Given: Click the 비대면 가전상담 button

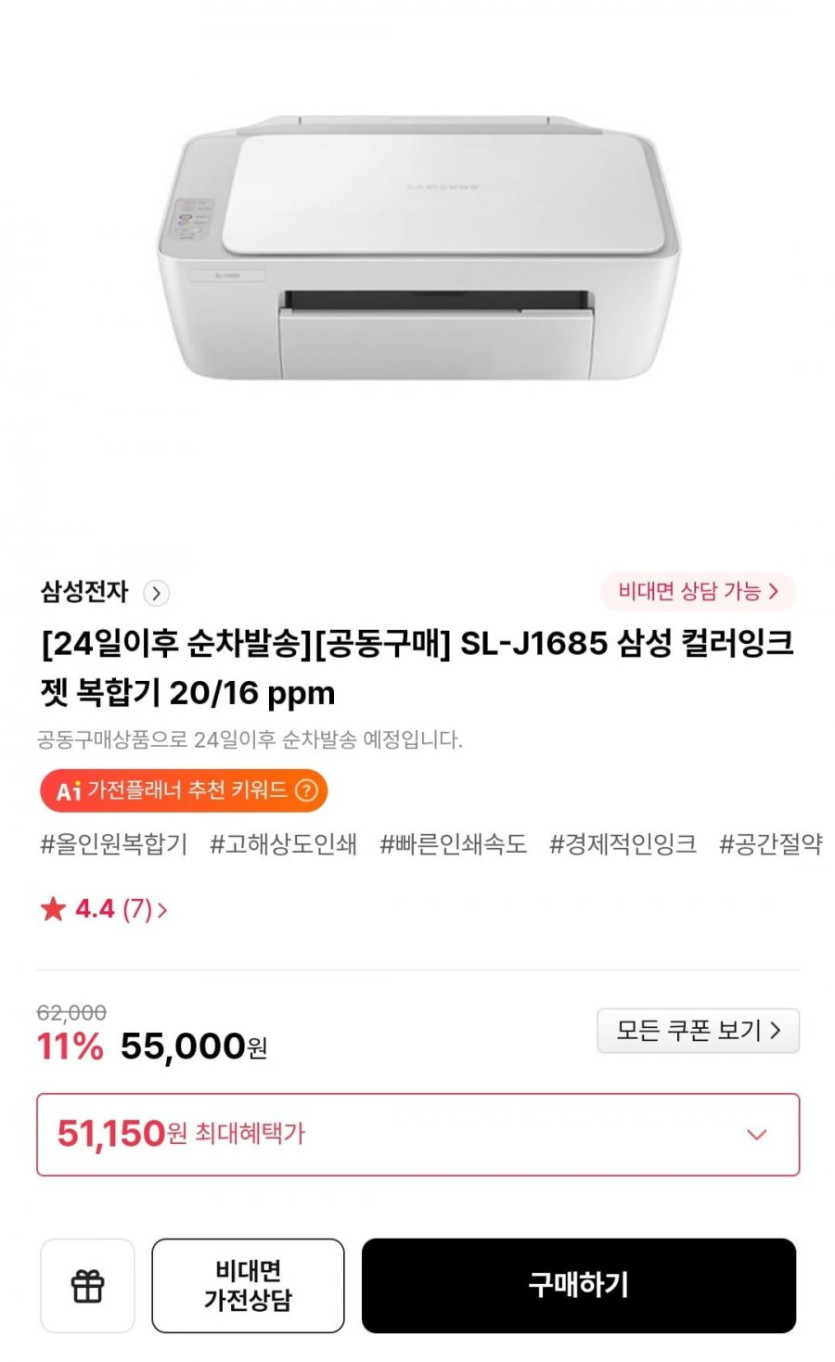Looking at the screenshot, I should 248,1286.
